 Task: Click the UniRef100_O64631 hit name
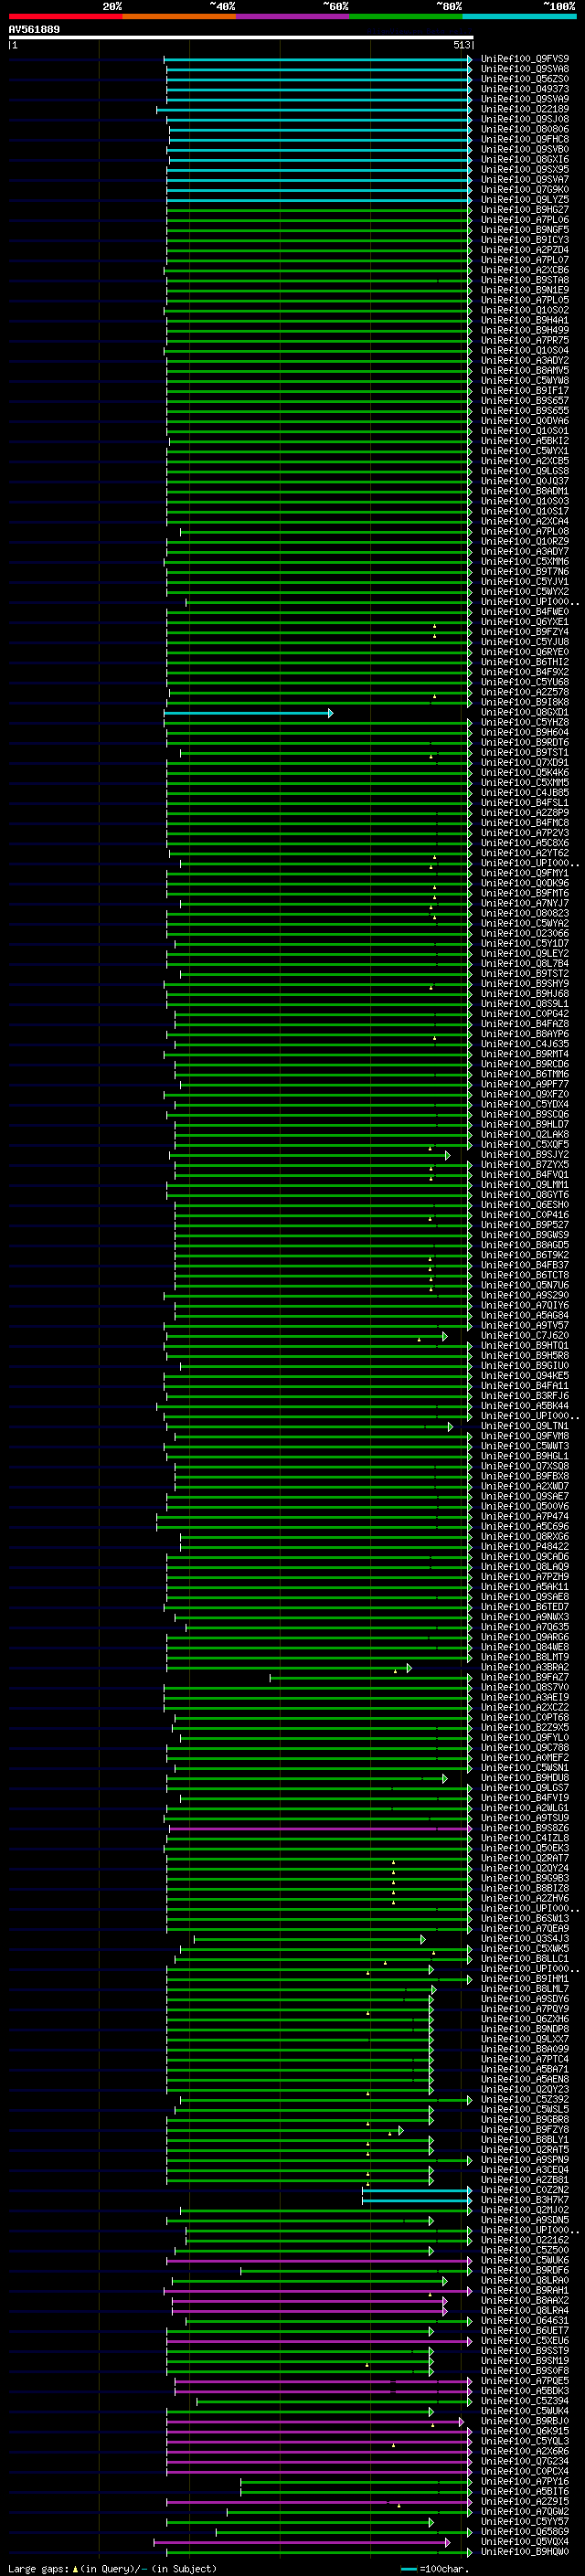pyautogui.click(x=525, y=2321)
